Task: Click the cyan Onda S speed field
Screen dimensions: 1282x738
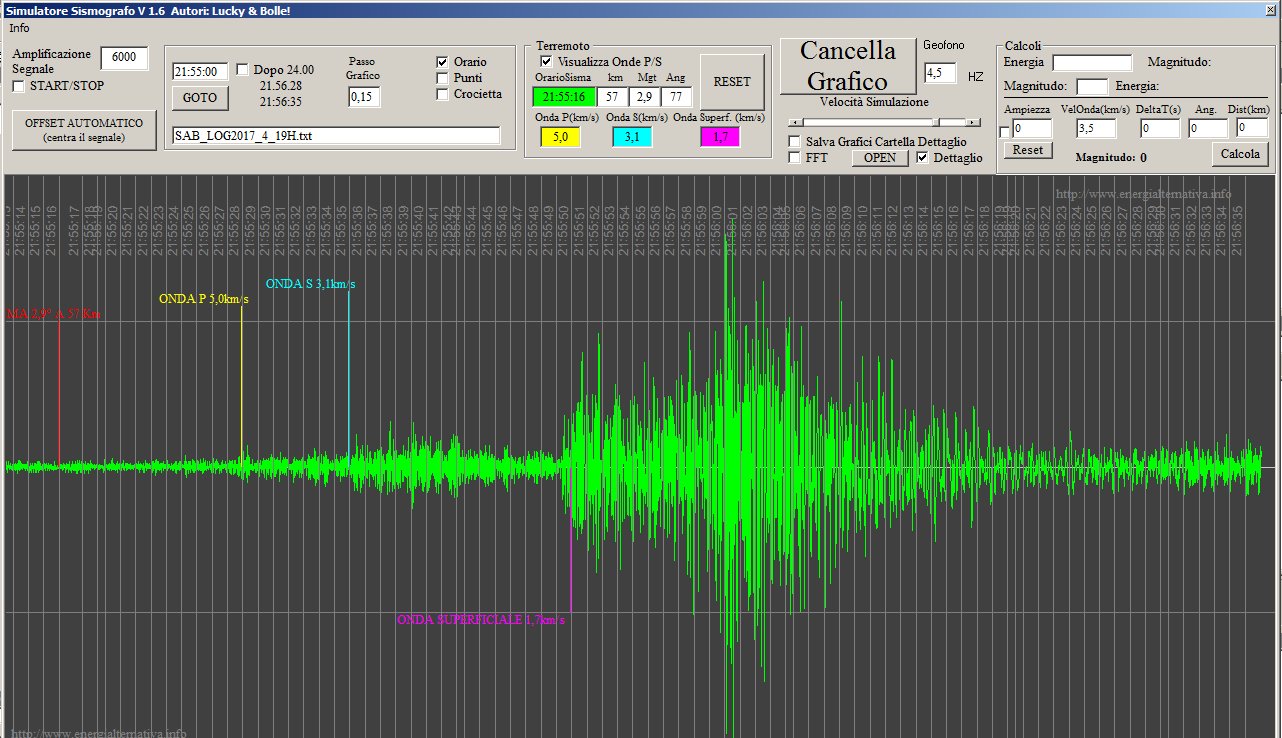Action: [632, 137]
